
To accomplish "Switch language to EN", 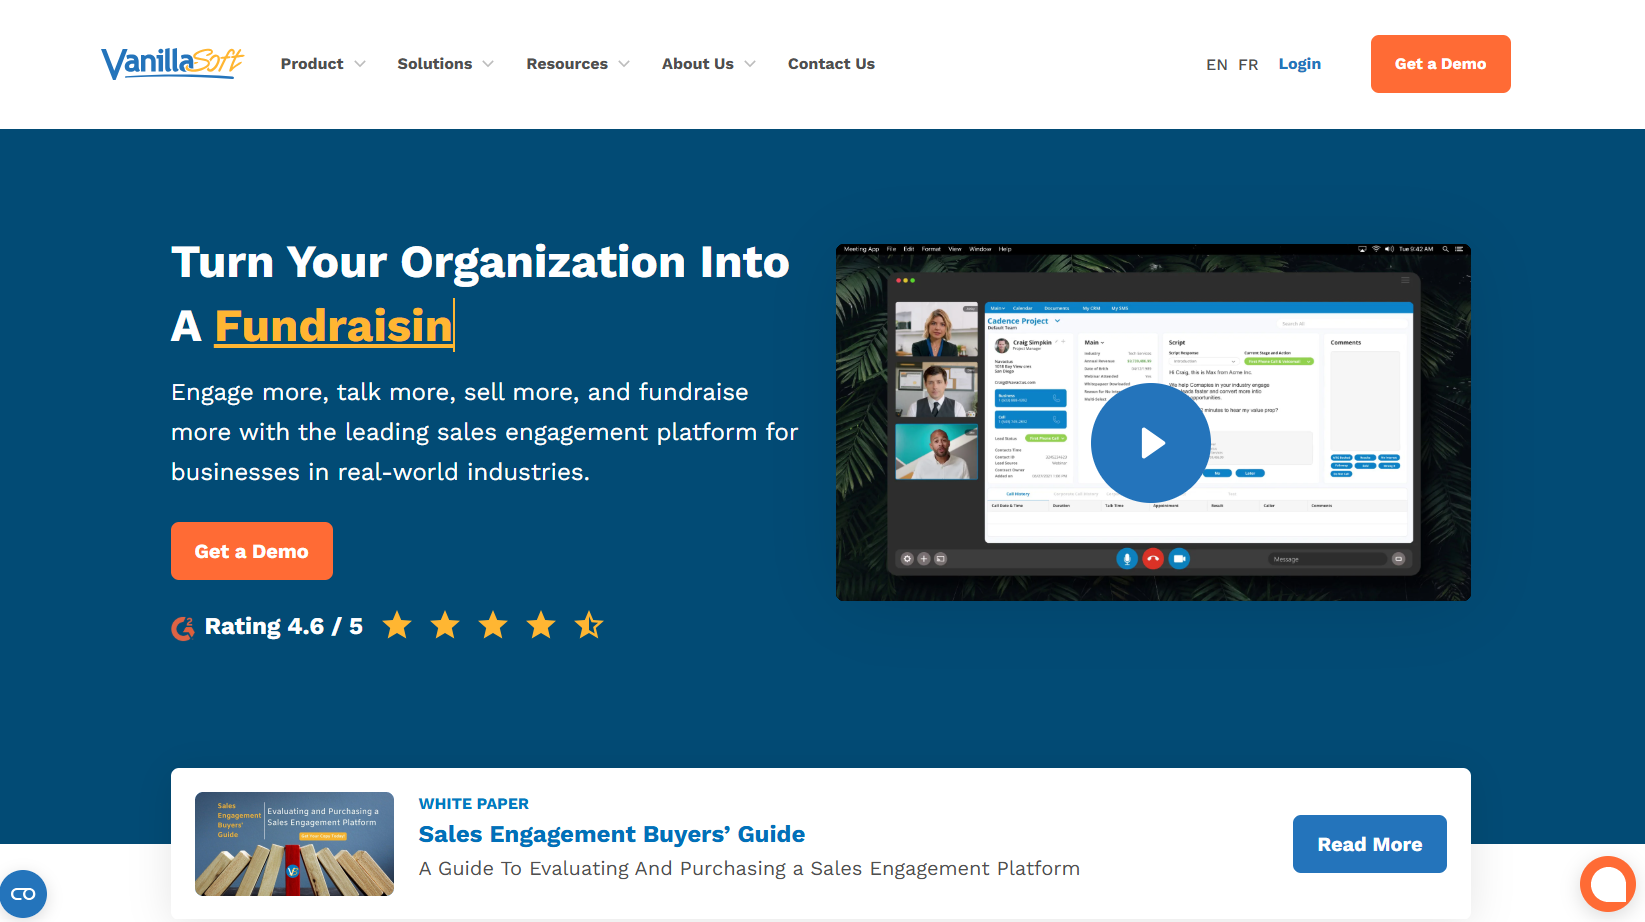I will [x=1216, y=65].
